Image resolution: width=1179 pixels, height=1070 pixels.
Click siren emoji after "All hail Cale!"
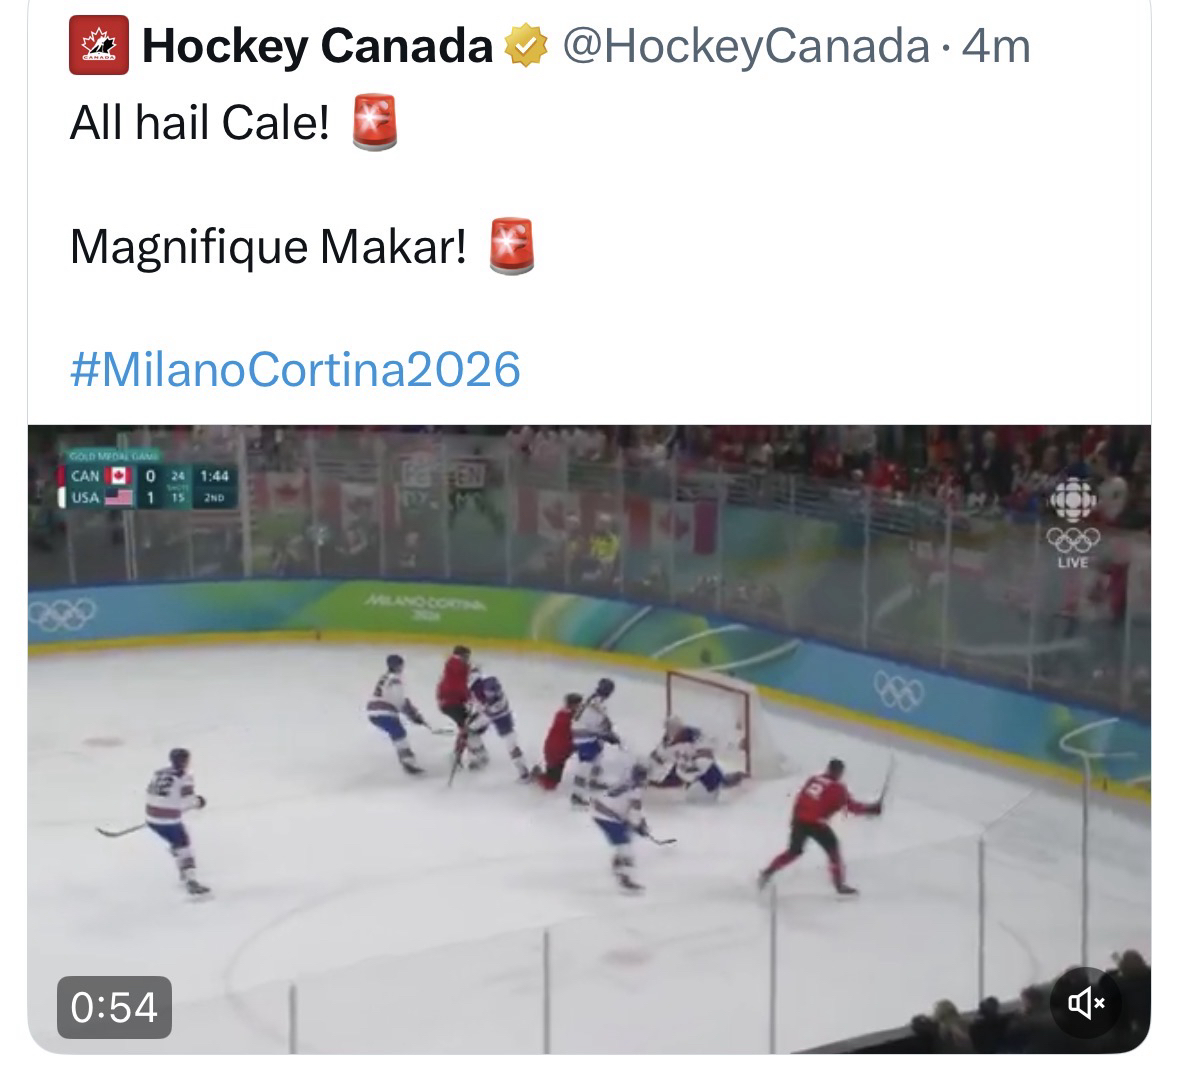pos(374,124)
